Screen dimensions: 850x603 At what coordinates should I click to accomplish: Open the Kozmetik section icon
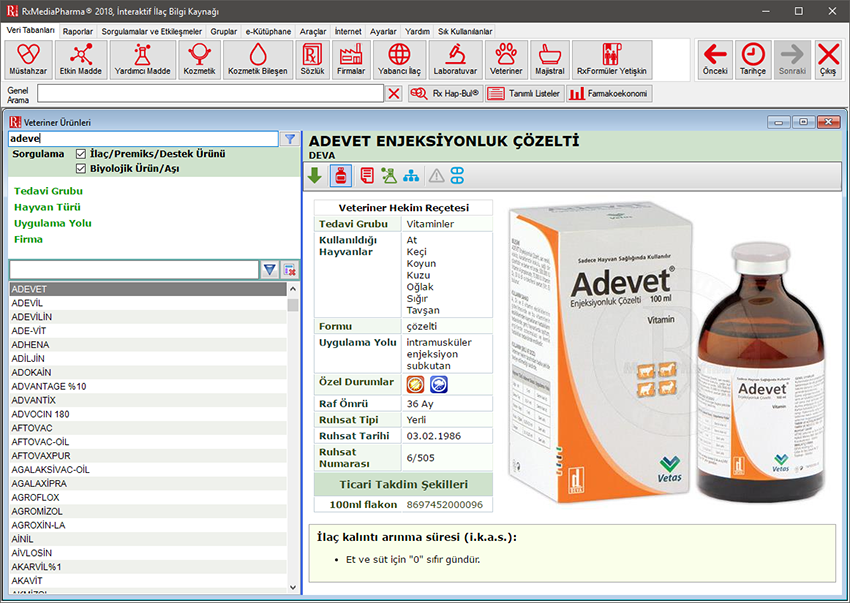coord(199,59)
